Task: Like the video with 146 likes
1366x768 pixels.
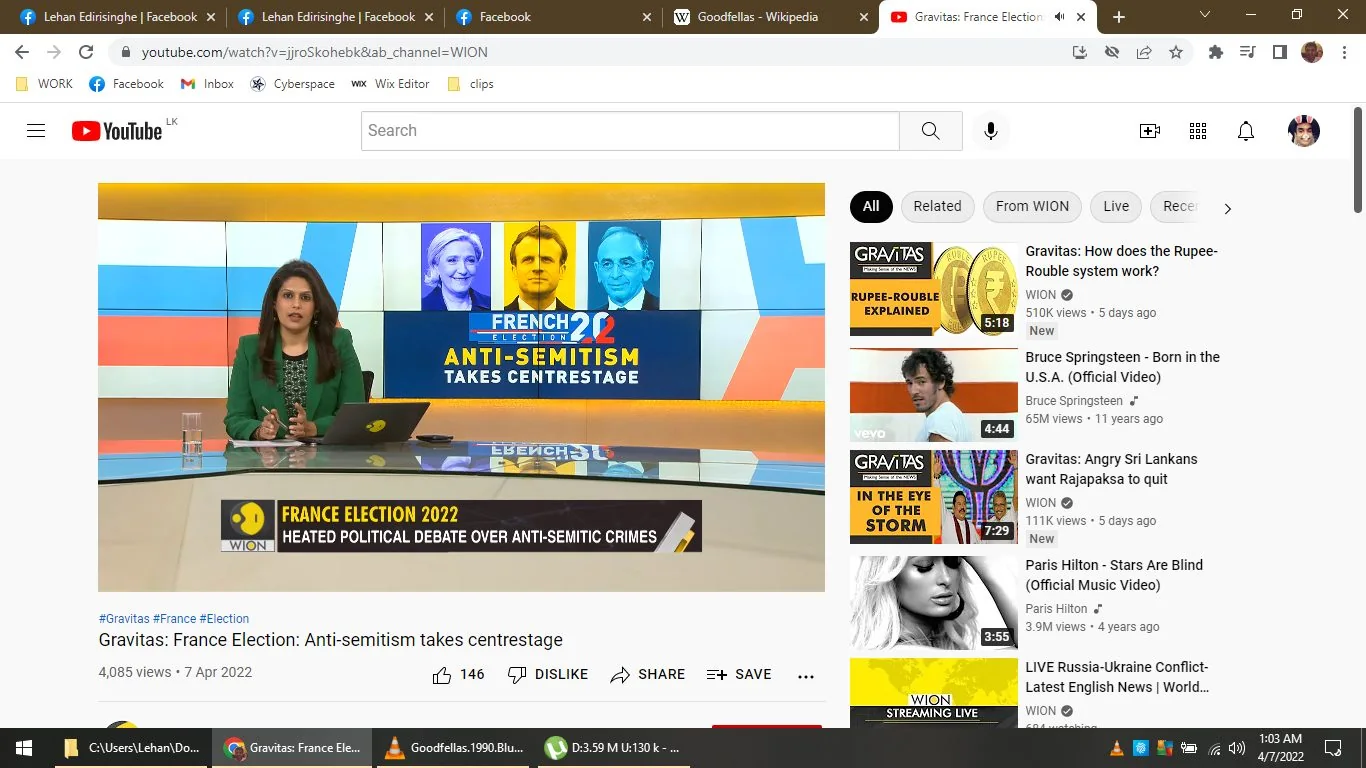Action: click(x=458, y=675)
